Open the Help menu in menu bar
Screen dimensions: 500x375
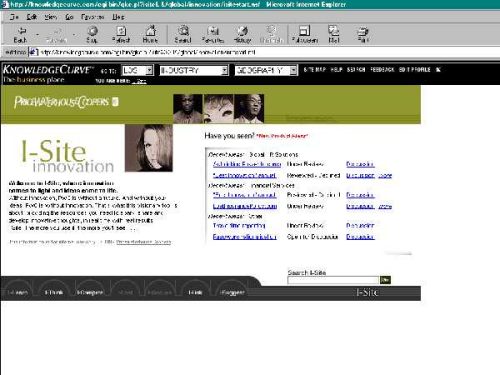(118, 17)
